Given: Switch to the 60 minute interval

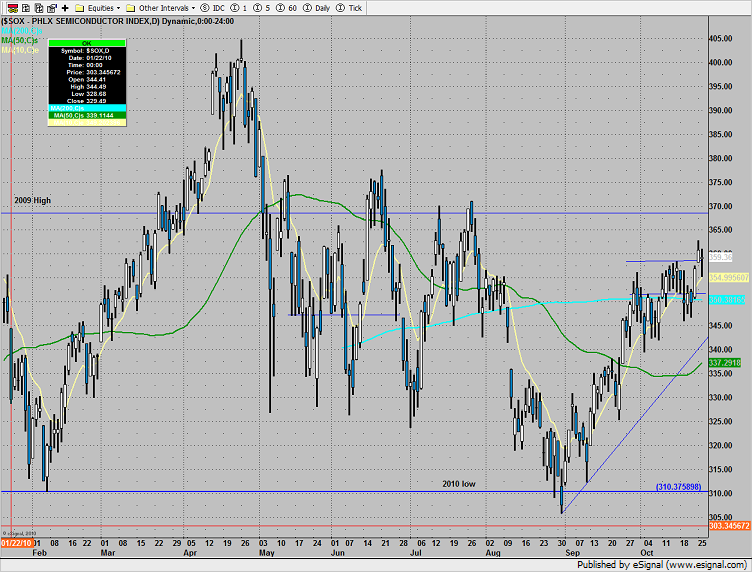Looking at the screenshot, I should tap(292, 8).
